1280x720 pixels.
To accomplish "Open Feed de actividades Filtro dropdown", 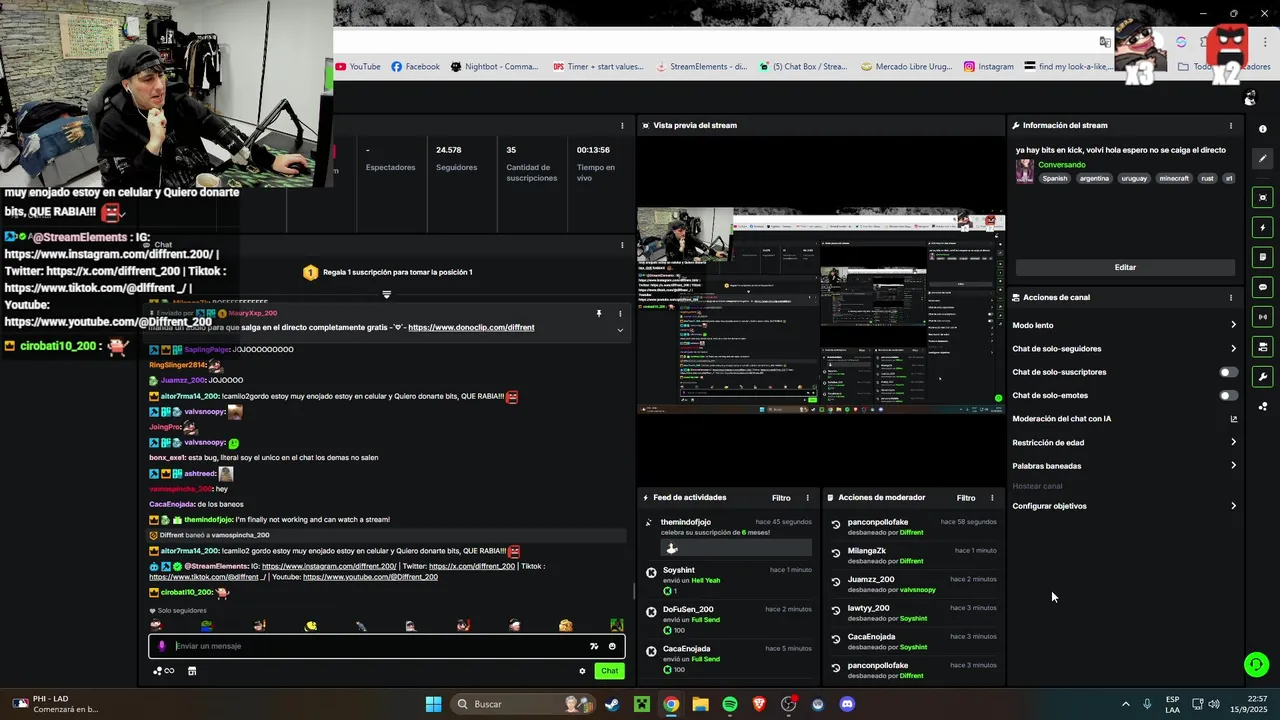I will (x=781, y=497).
